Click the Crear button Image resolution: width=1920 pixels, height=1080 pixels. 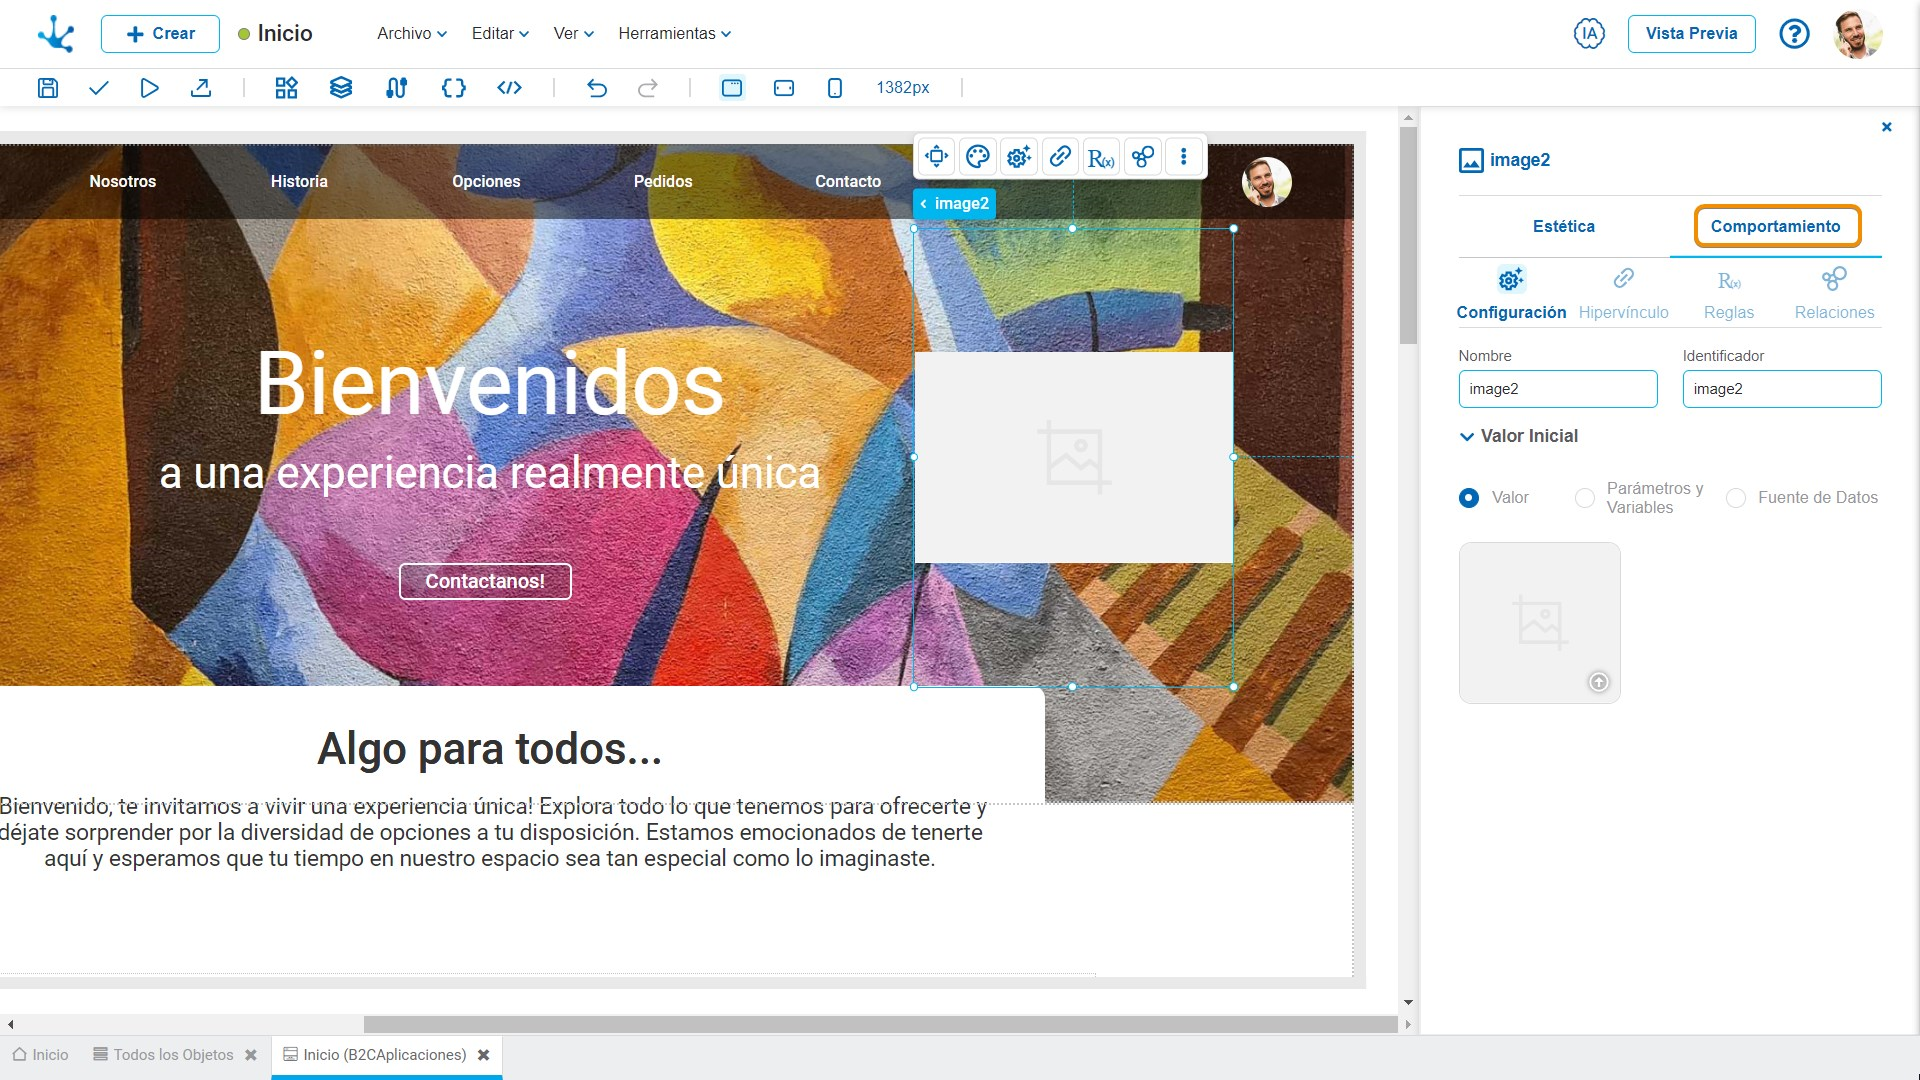160,34
